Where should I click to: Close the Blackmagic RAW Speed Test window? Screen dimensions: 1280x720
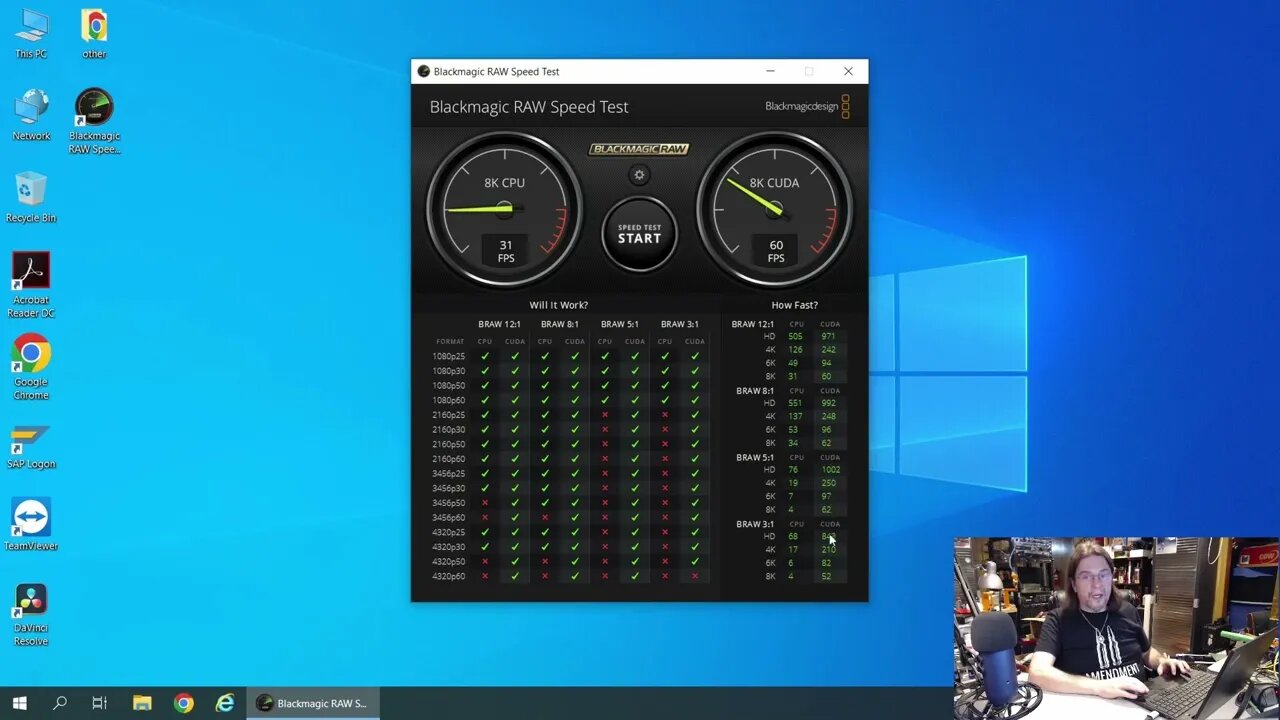[848, 71]
